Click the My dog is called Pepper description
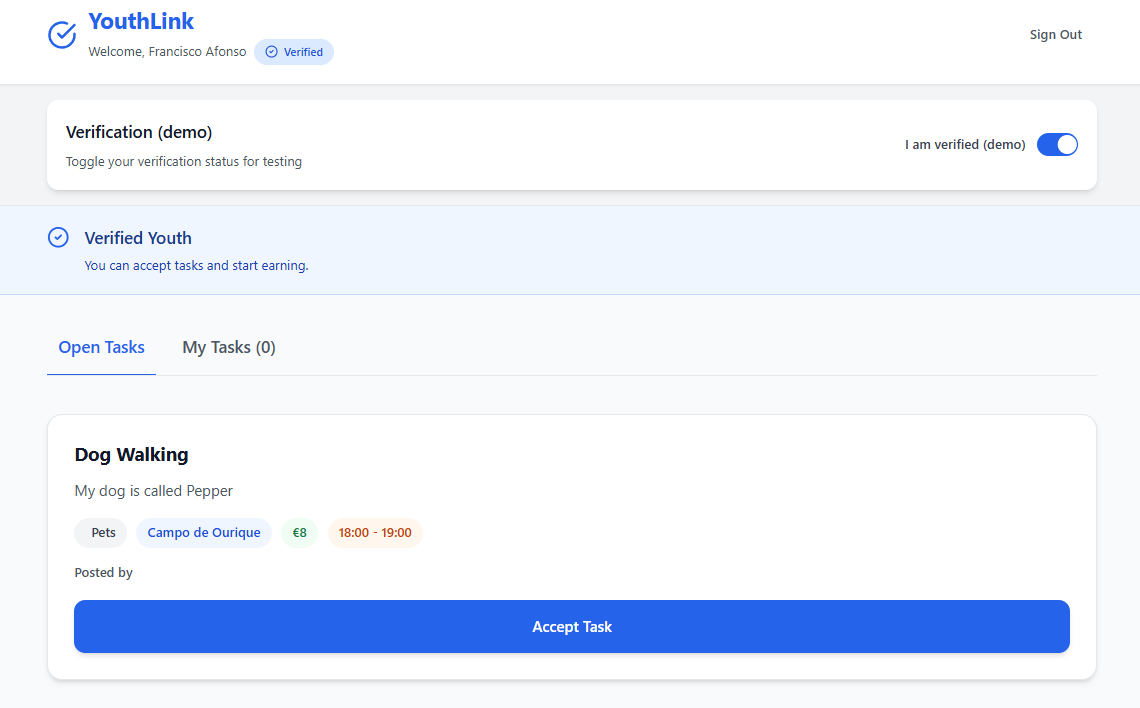The width and height of the screenshot is (1140, 708). coord(153,491)
